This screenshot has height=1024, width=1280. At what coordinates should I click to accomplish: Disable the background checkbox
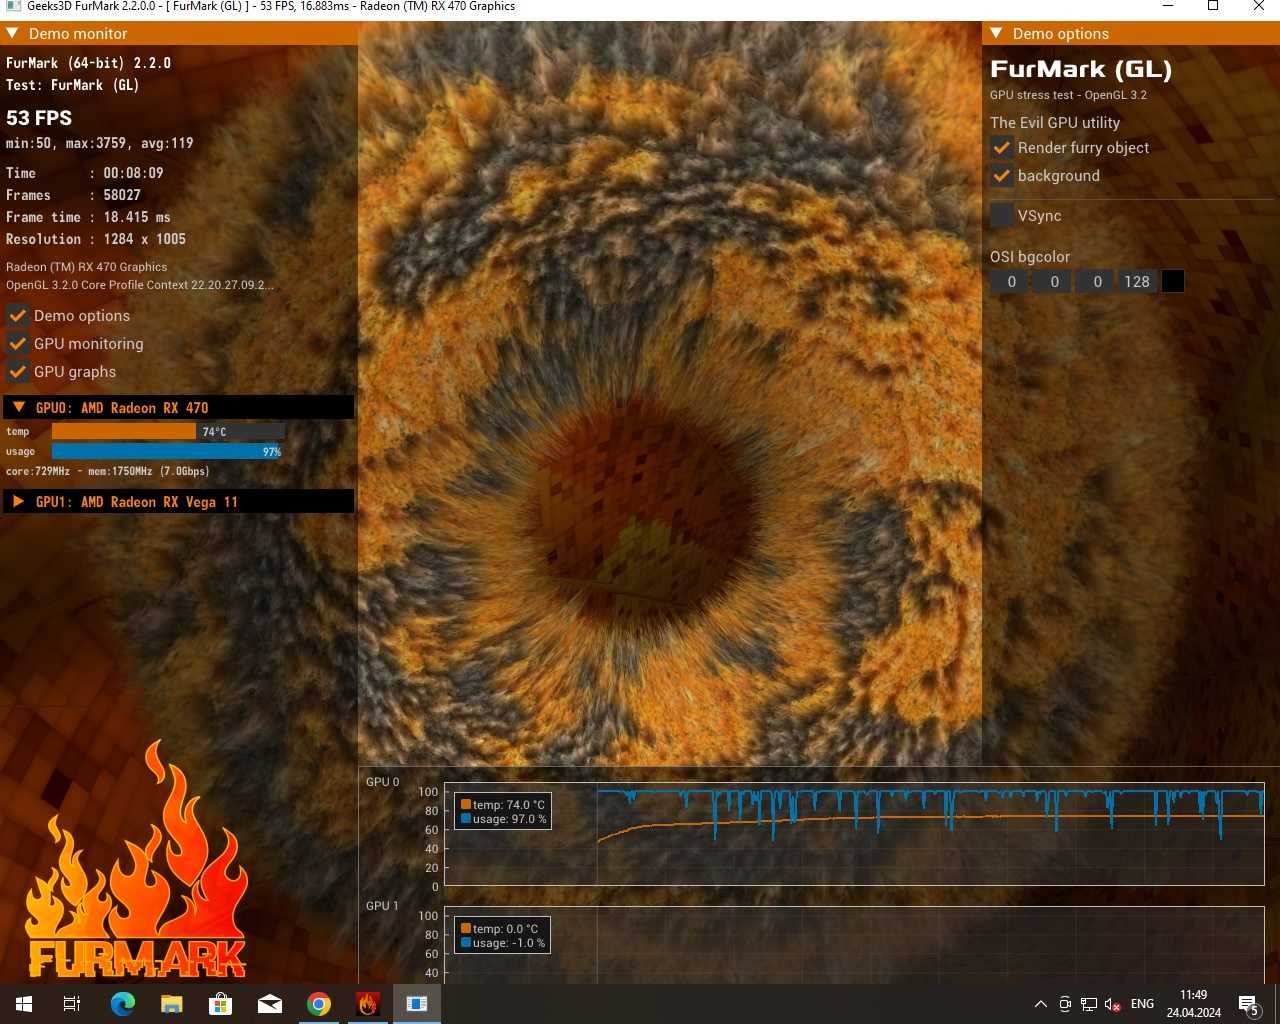tap(1002, 175)
